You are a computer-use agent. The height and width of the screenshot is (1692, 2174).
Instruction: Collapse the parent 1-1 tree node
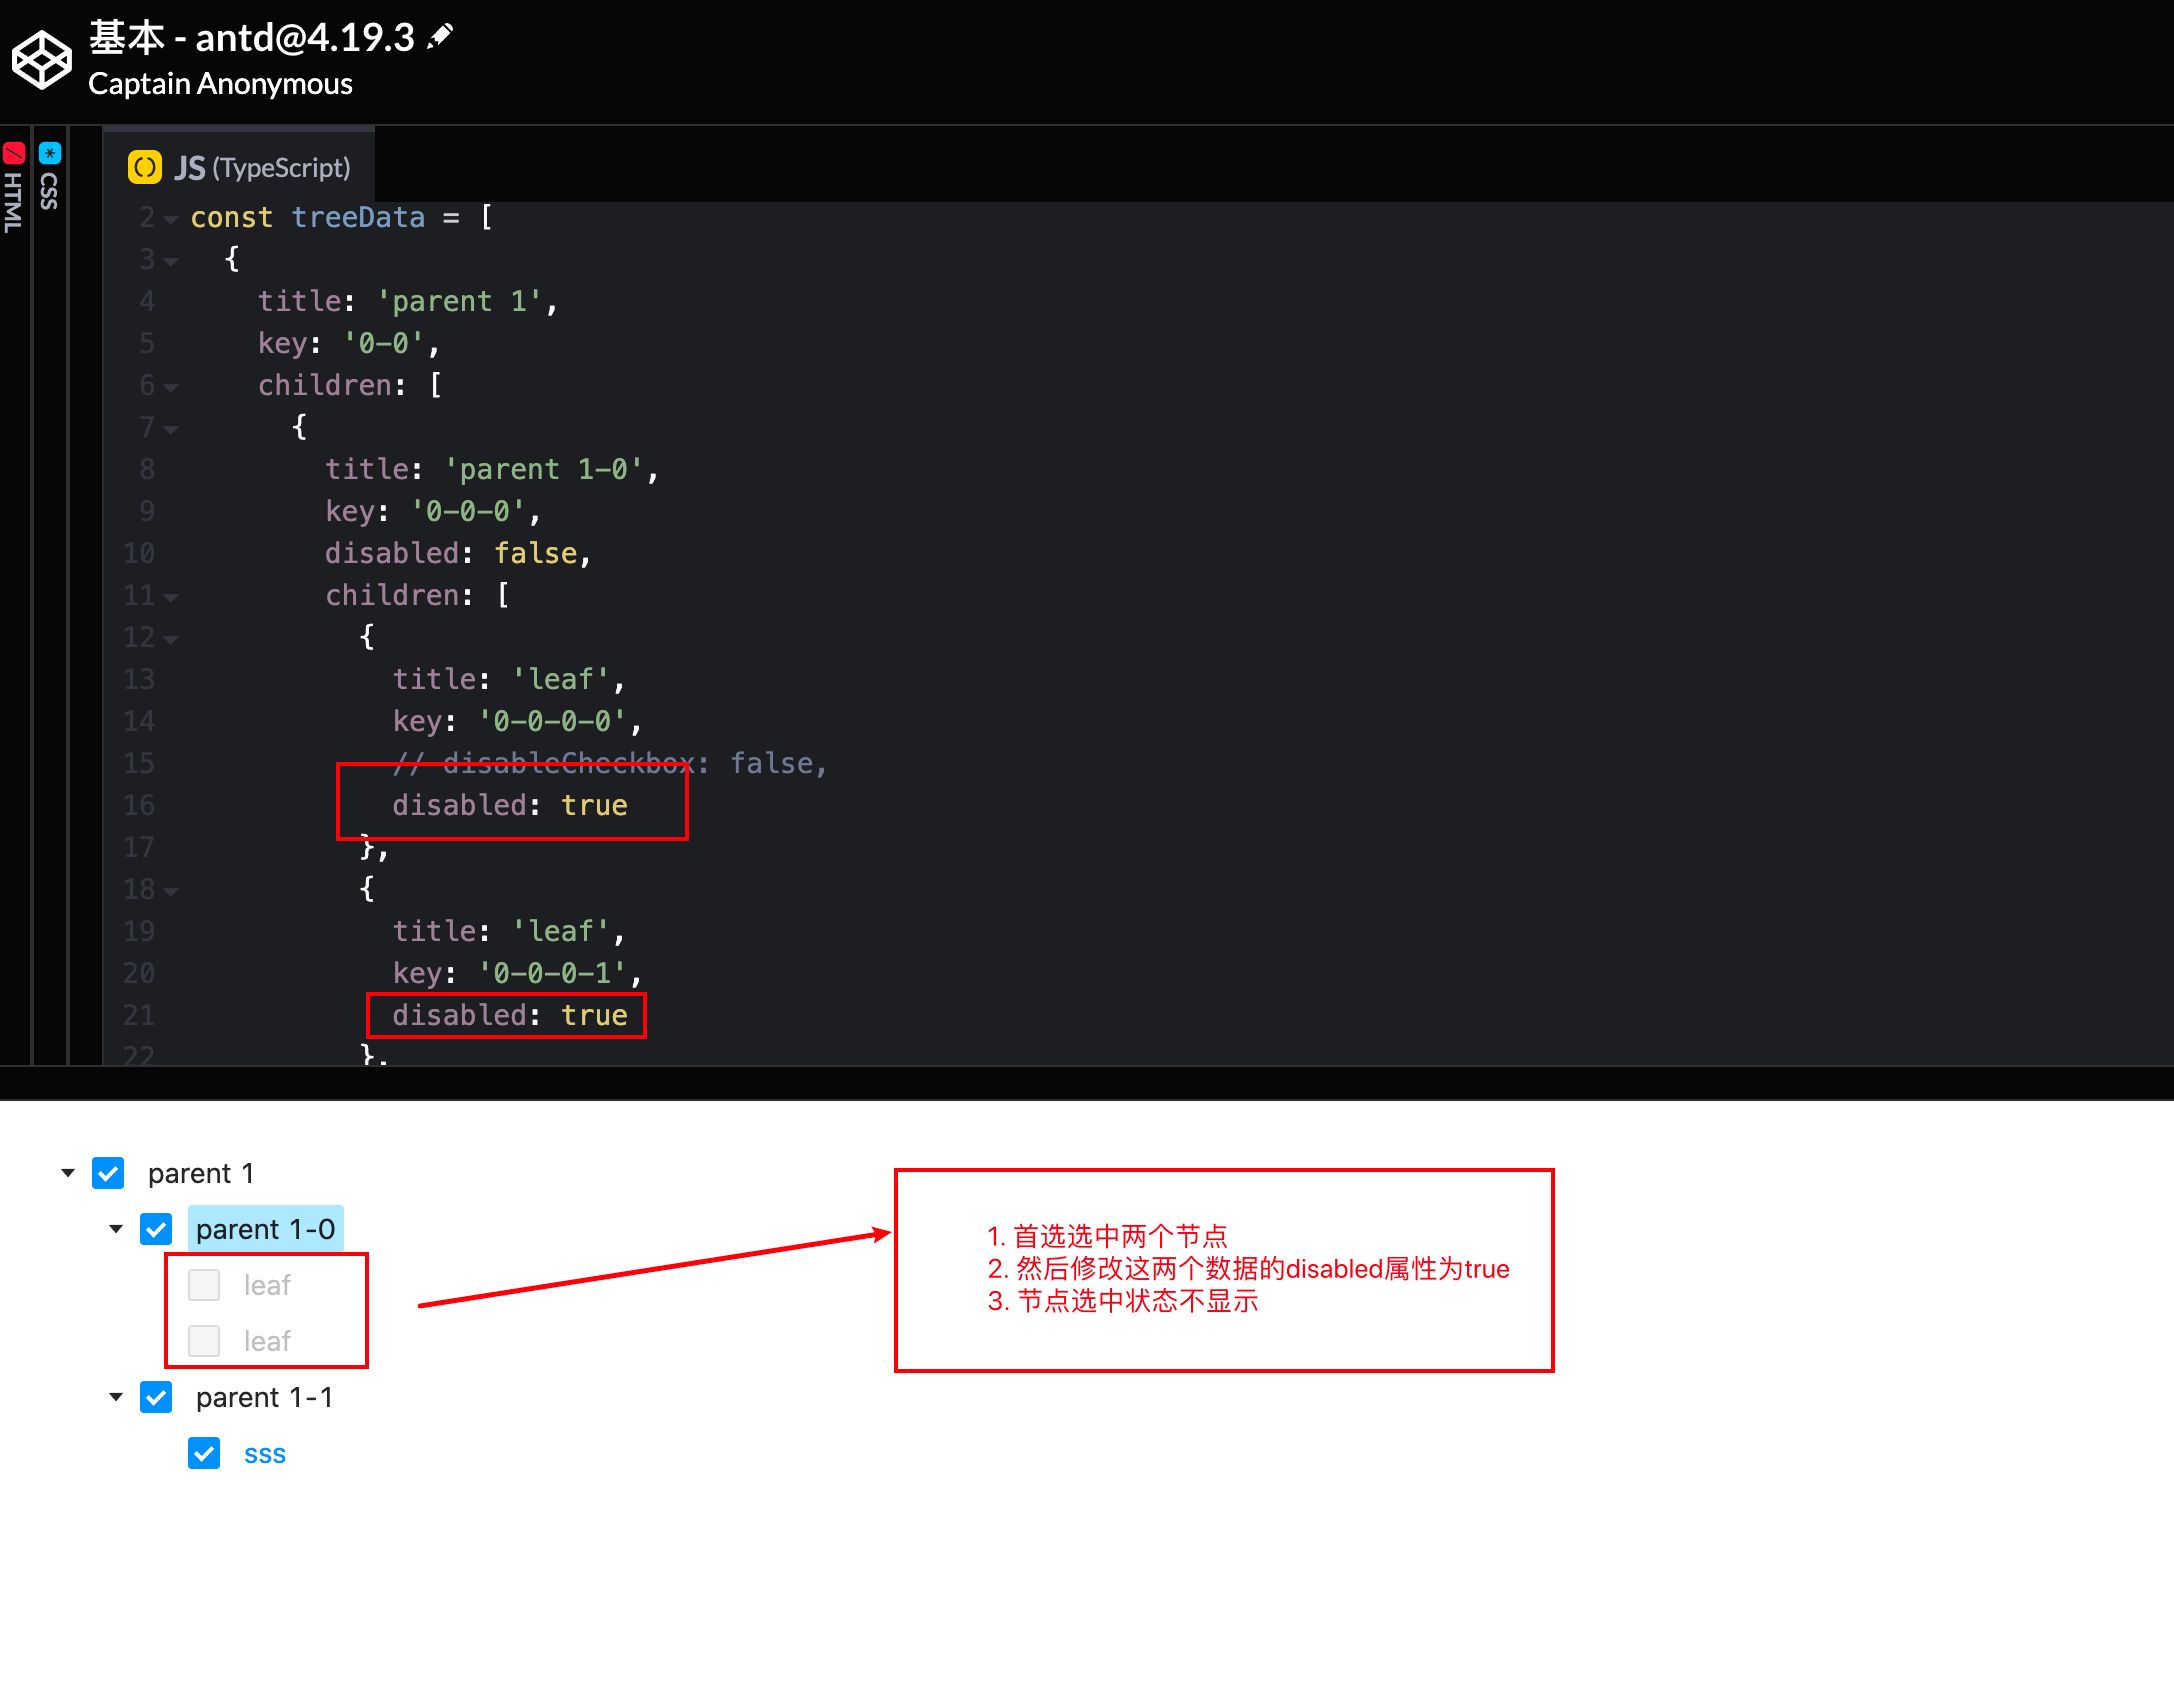(114, 1396)
